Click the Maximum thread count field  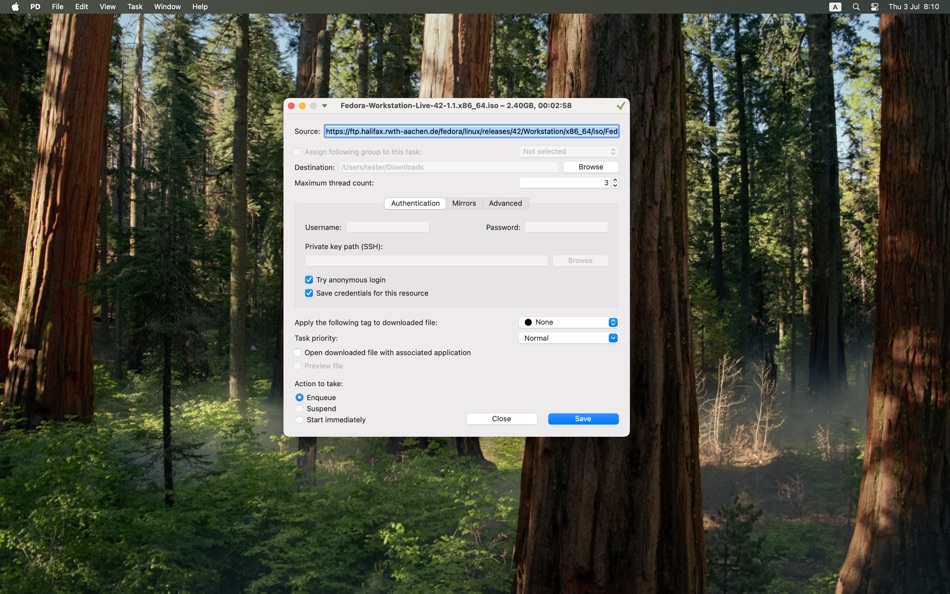click(565, 182)
